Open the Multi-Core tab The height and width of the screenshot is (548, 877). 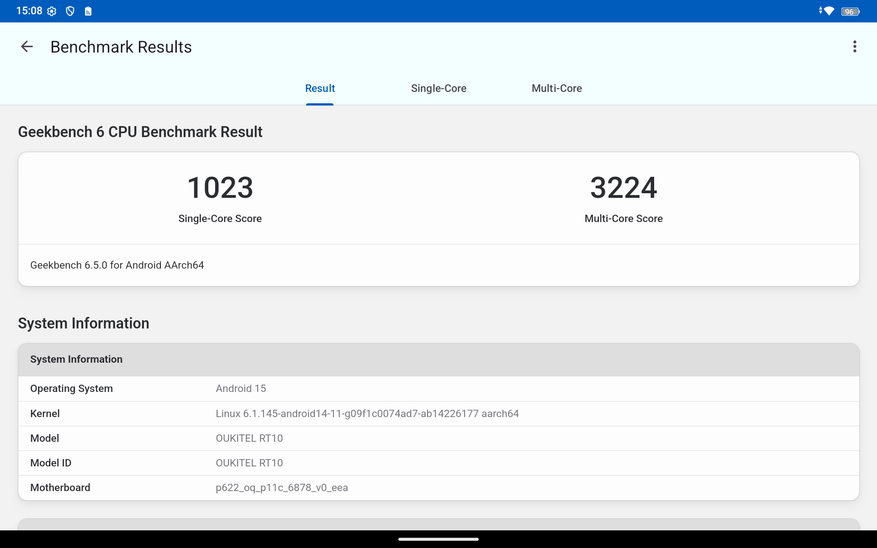click(556, 88)
